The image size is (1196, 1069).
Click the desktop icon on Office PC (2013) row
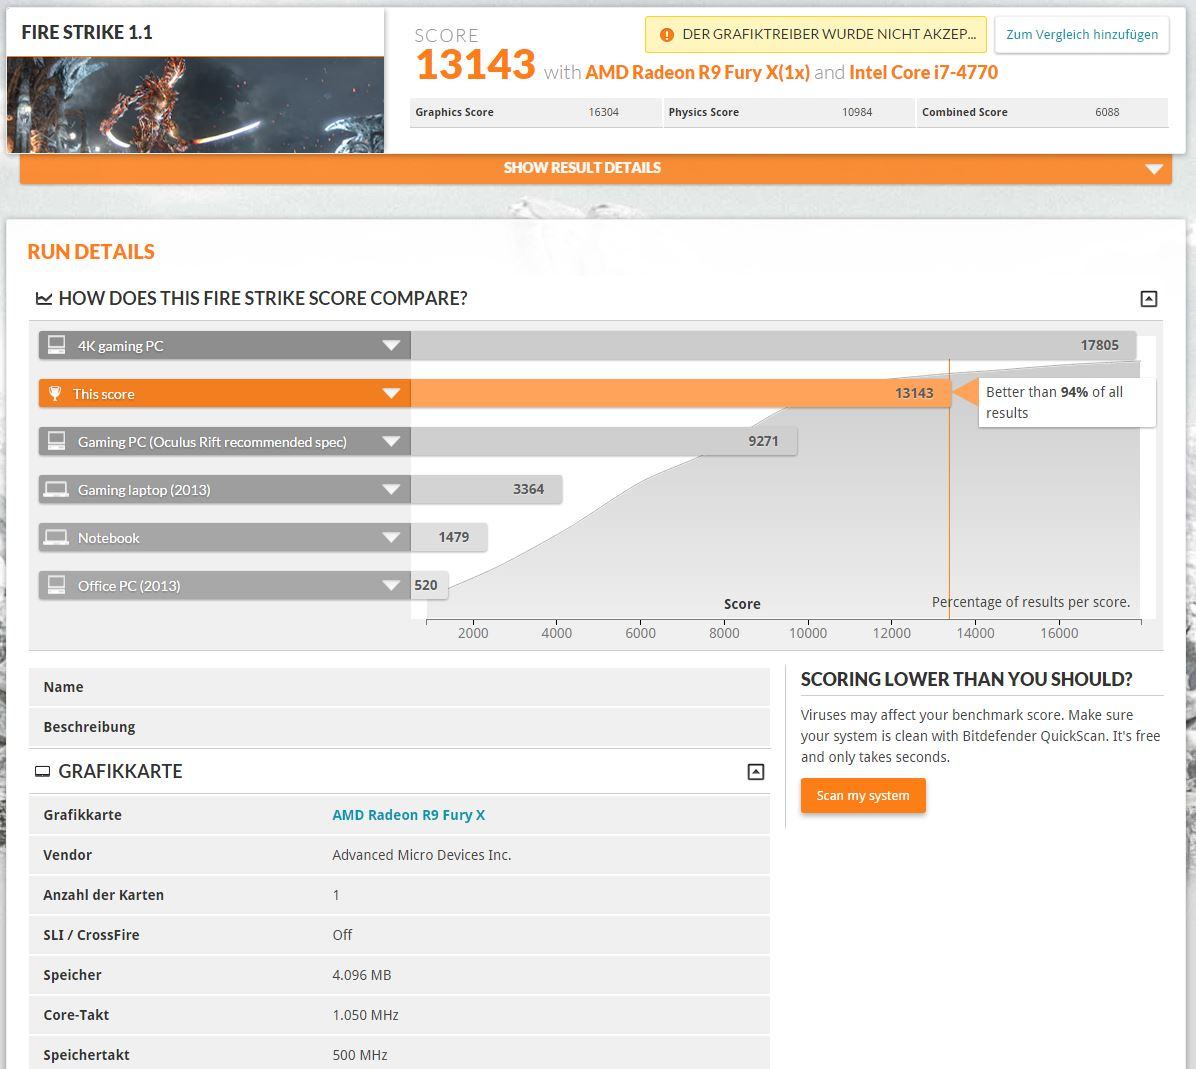click(x=56, y=585)
